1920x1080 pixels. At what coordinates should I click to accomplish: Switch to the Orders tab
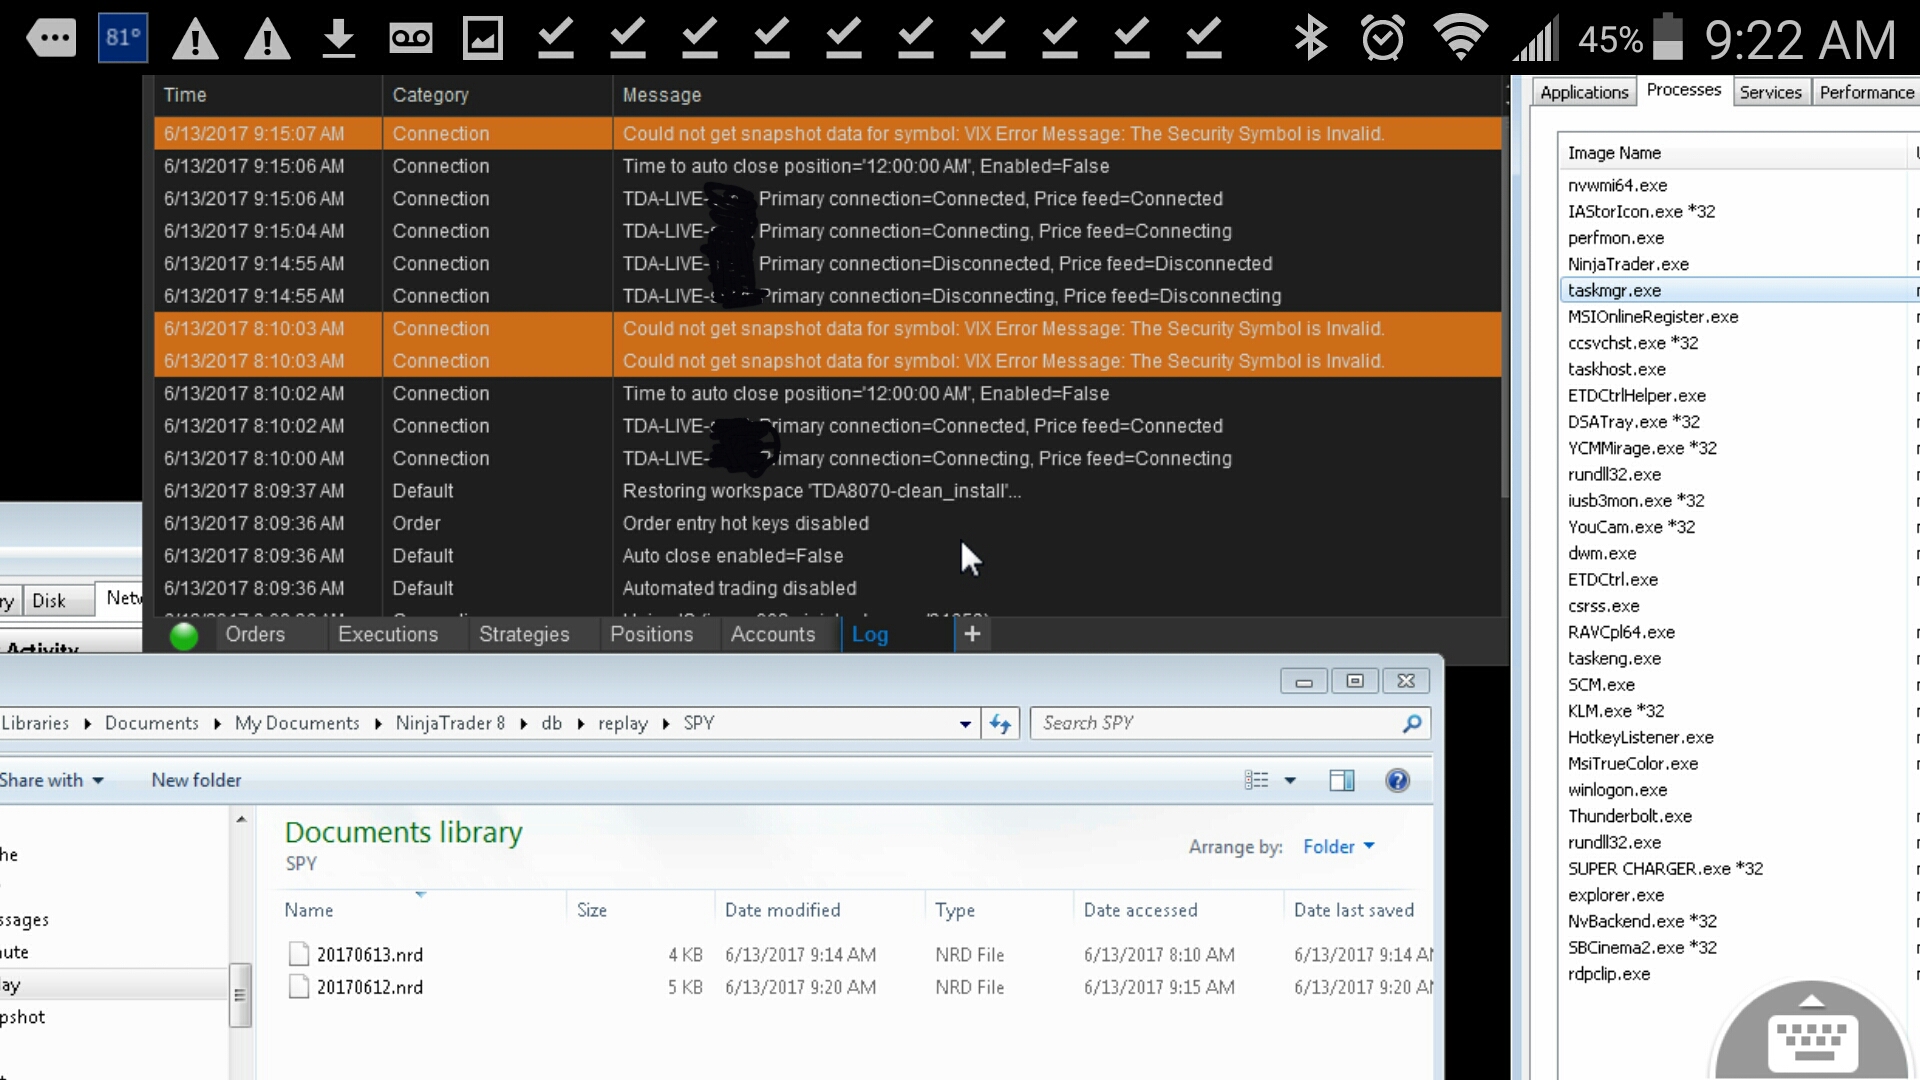[x=255, y=634]
